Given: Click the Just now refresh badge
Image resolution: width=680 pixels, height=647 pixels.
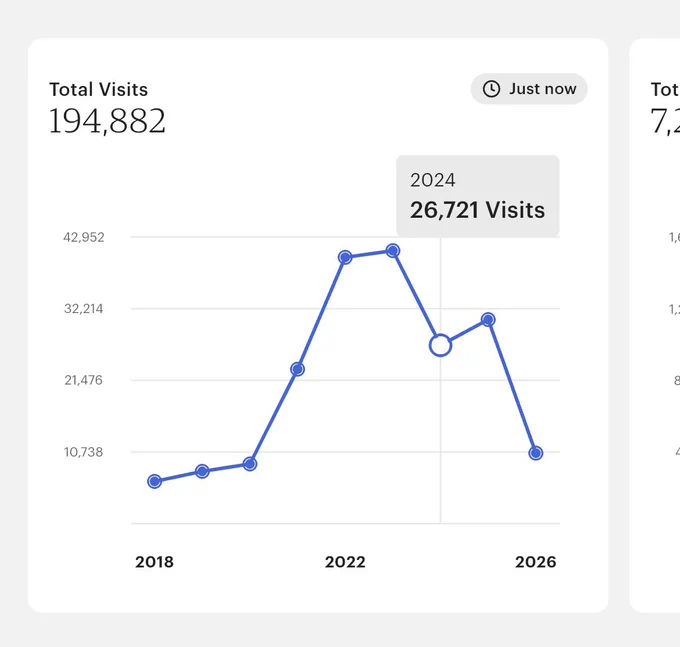Looking at the screenshot, I should 529,89.
